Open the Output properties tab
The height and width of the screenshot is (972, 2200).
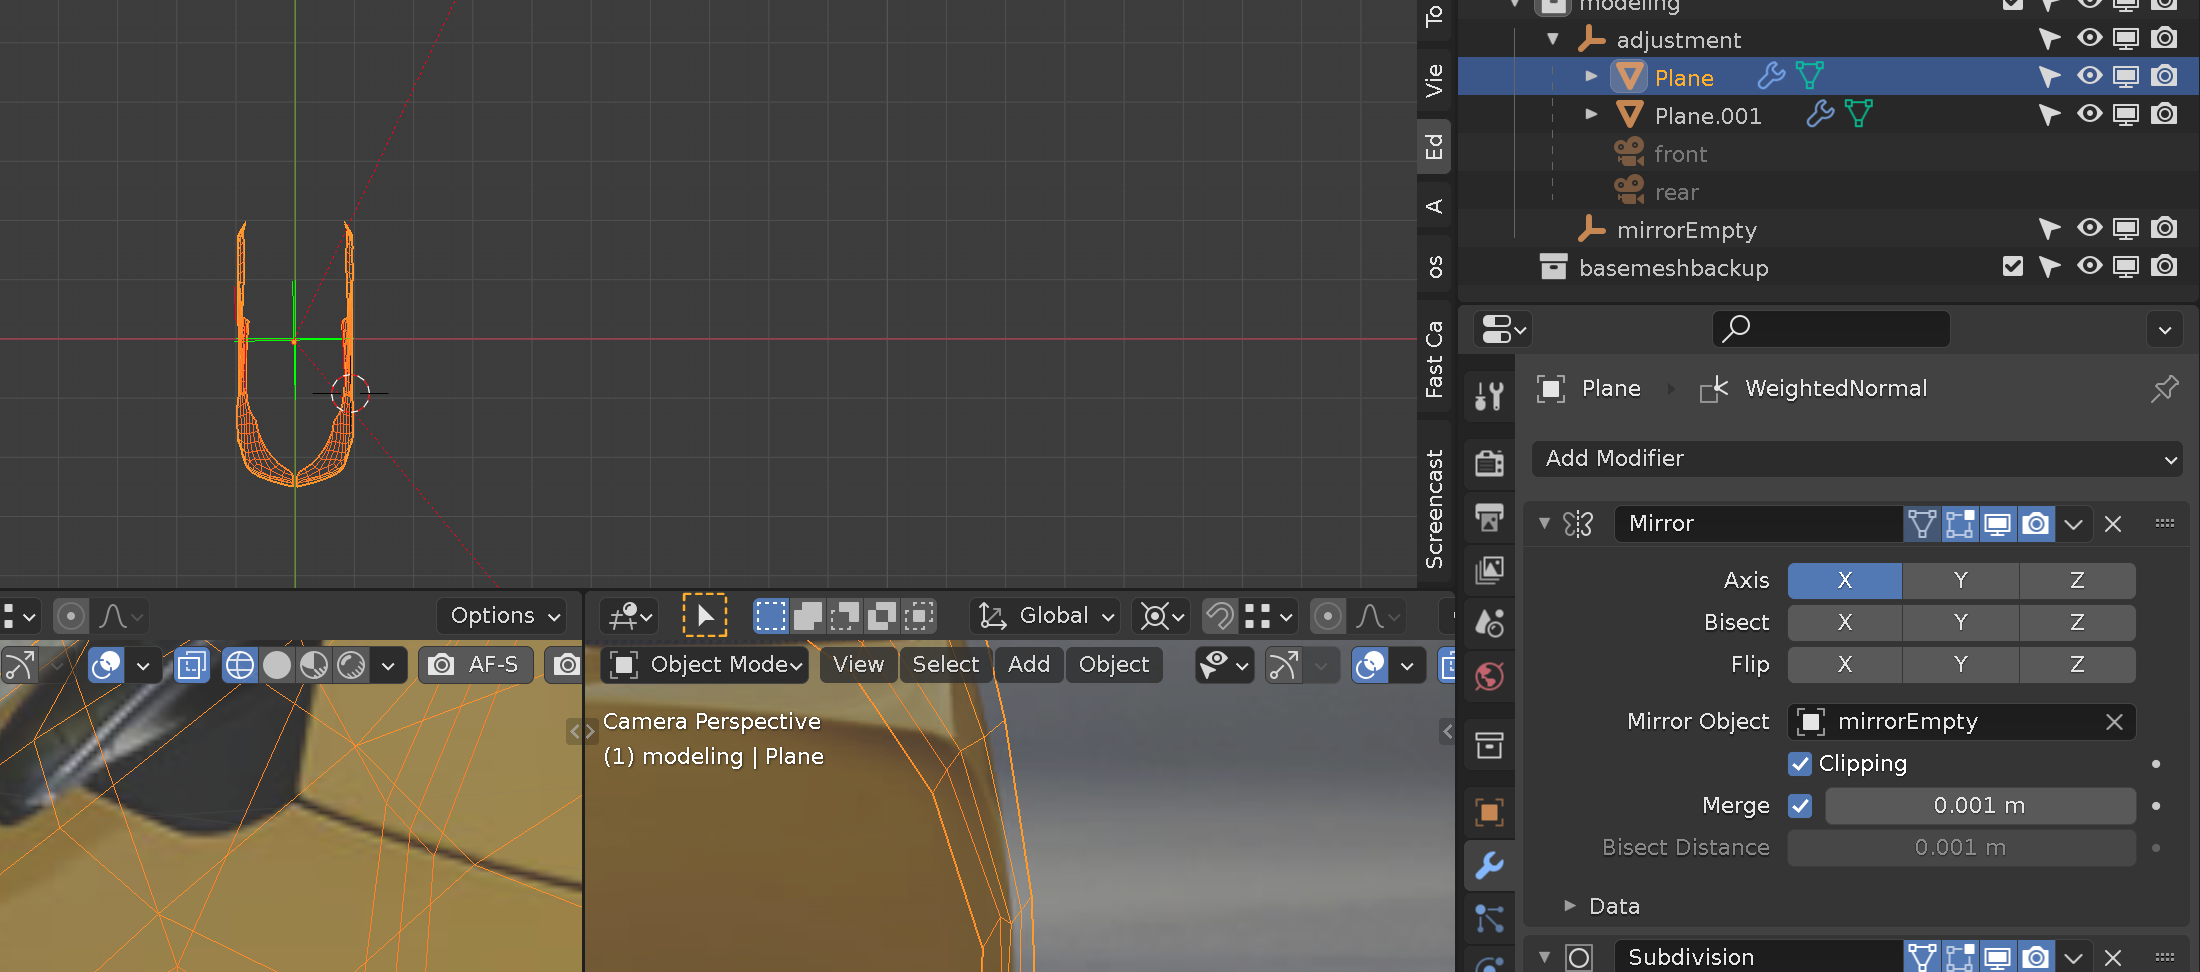(1489, 517)
